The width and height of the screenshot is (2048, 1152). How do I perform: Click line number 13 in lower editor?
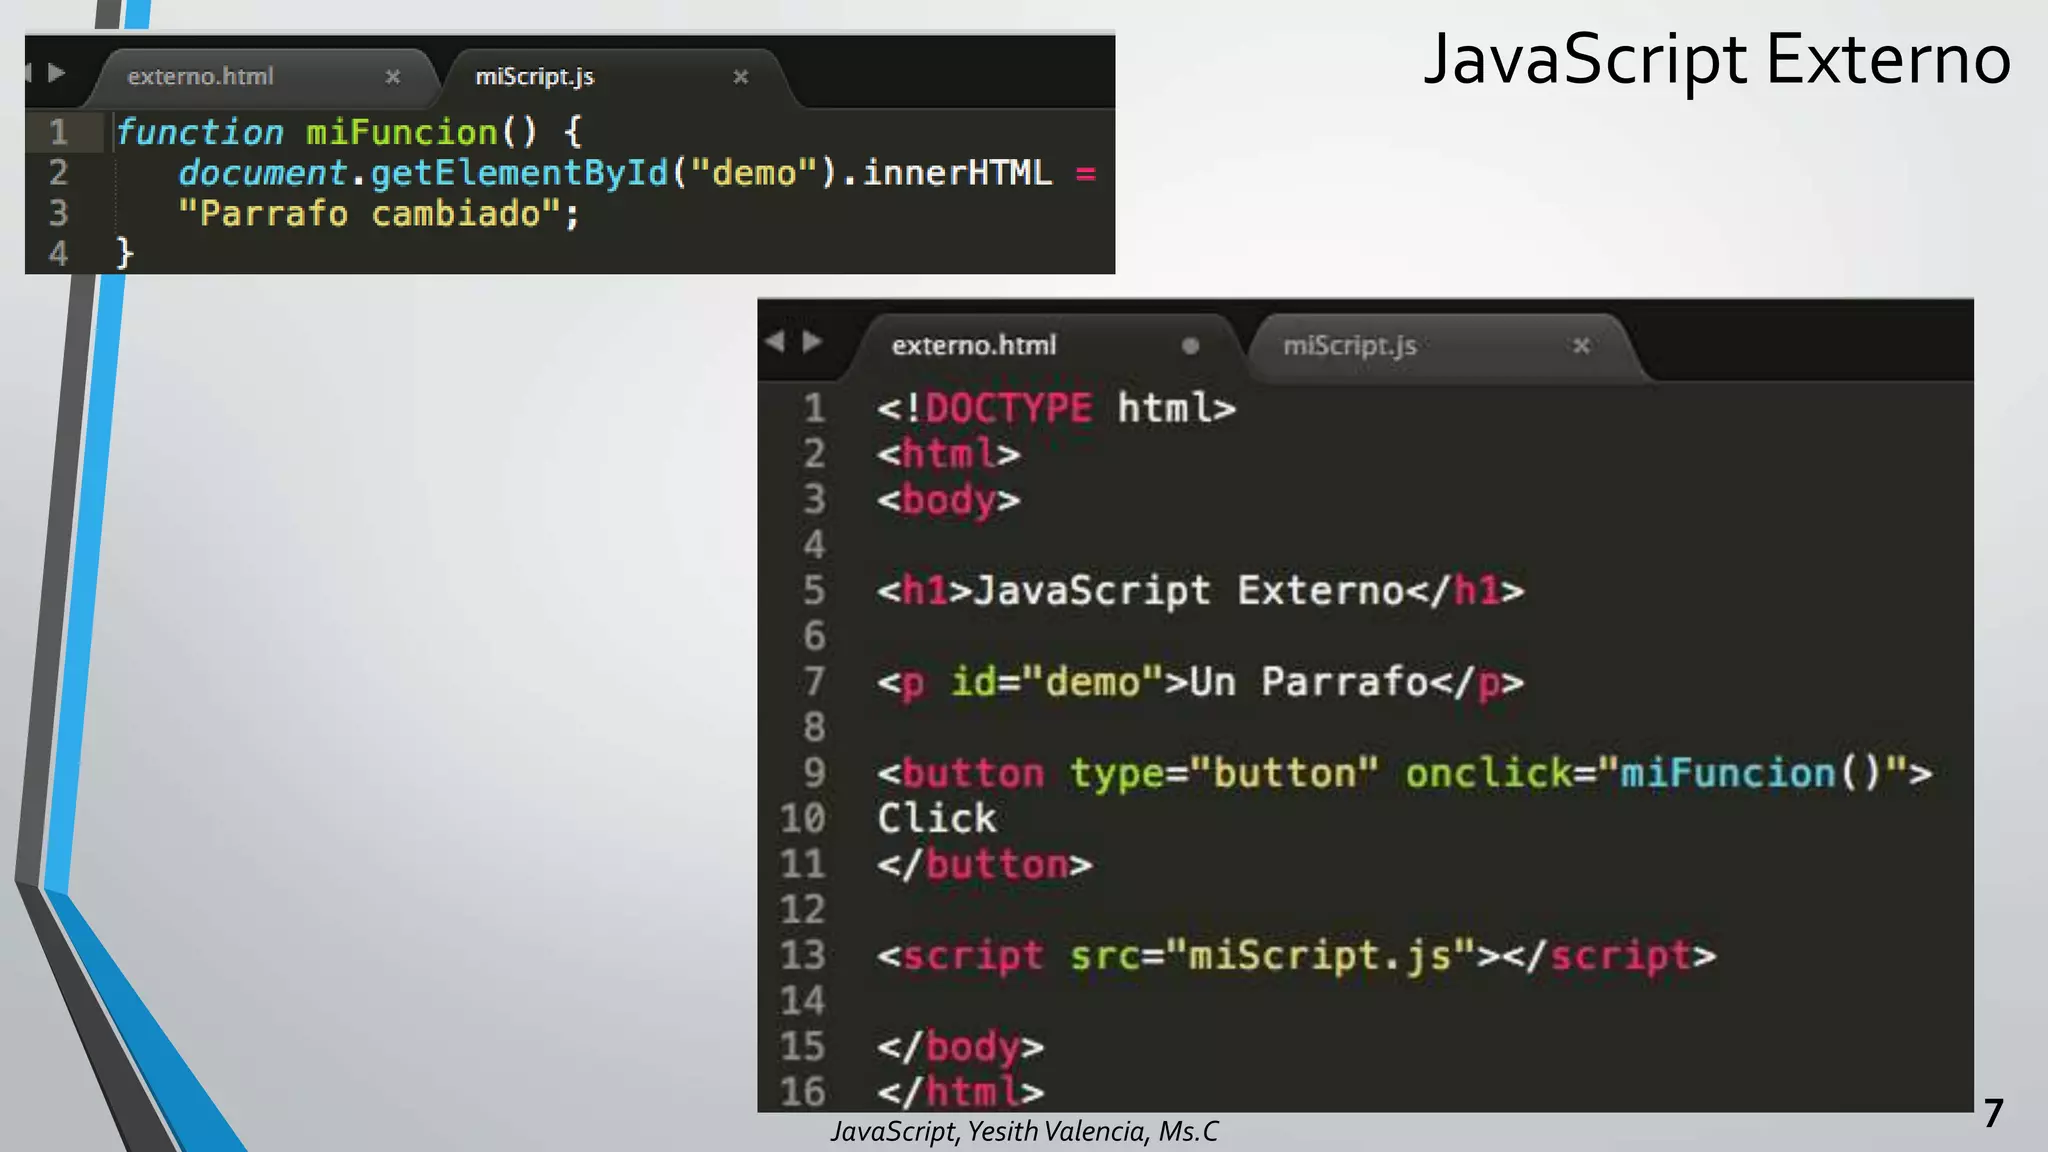[803, 955]
